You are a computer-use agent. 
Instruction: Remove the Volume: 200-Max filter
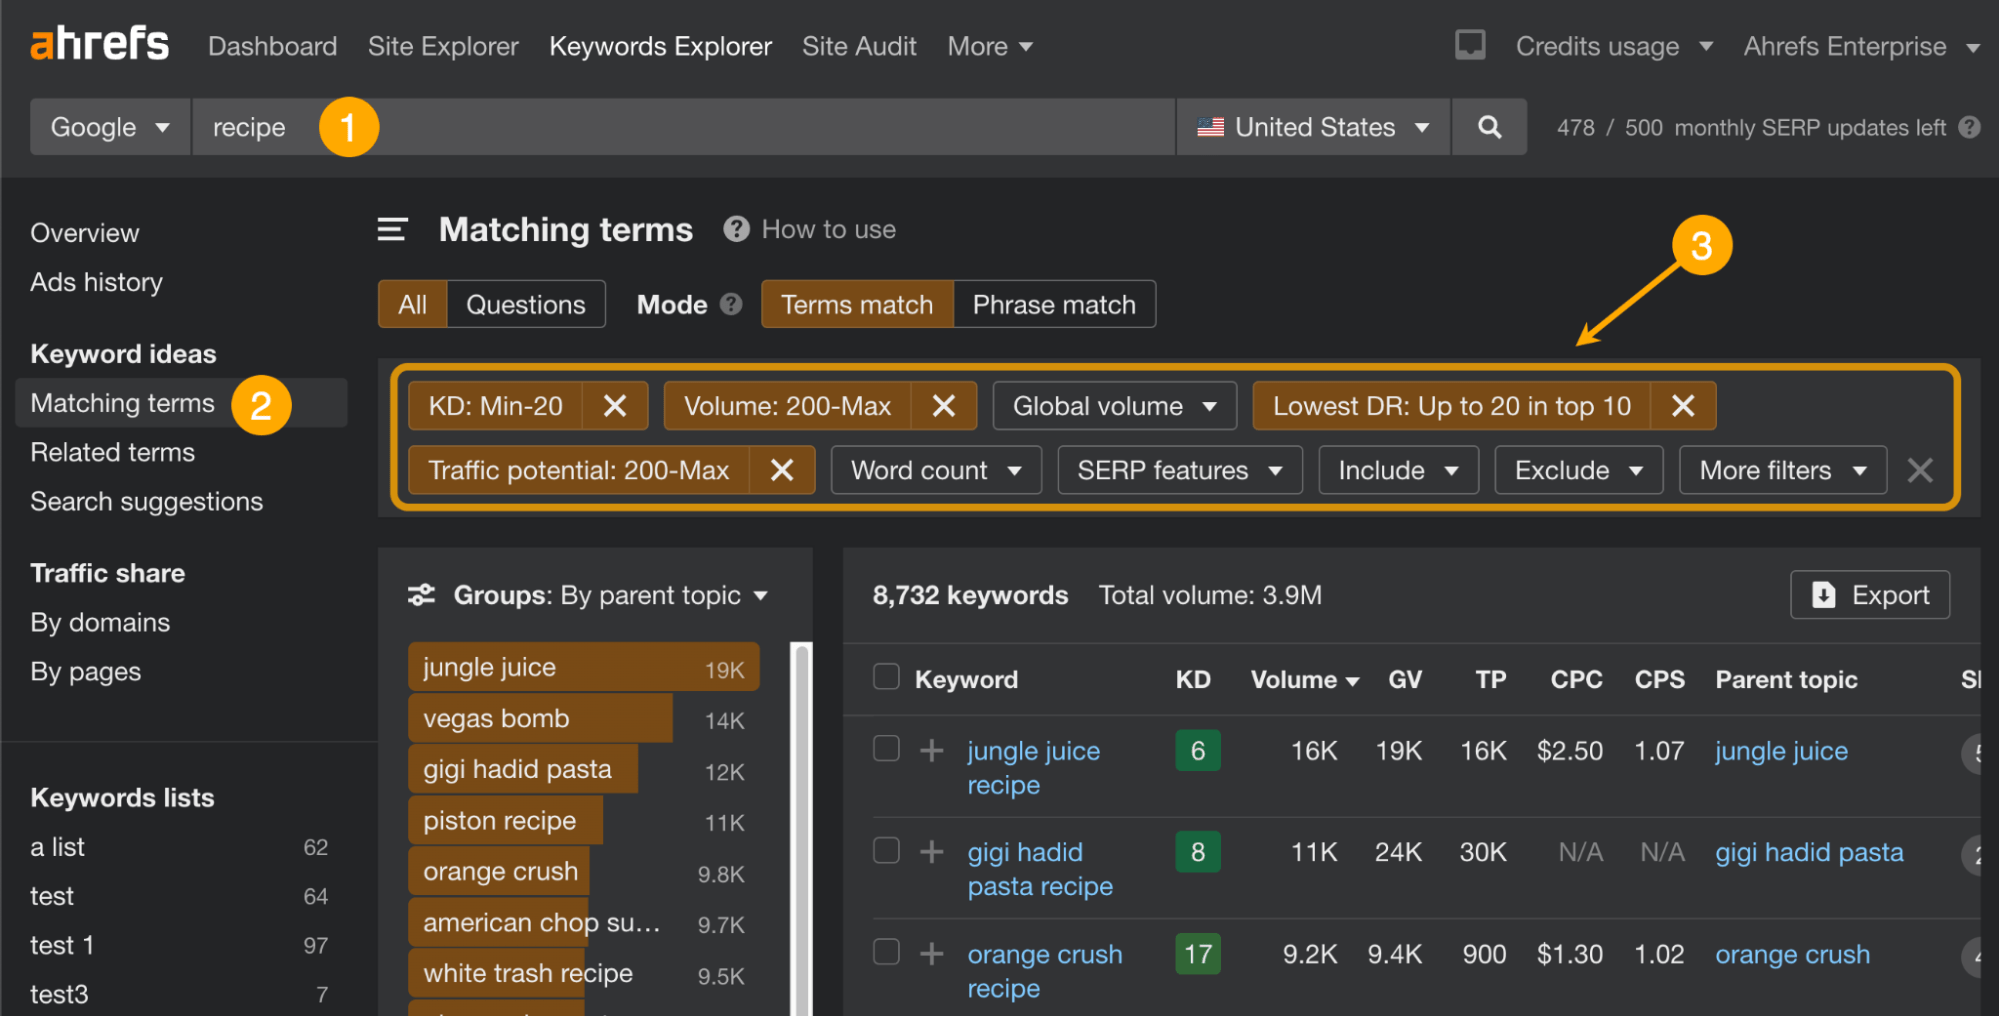[943, 406]
